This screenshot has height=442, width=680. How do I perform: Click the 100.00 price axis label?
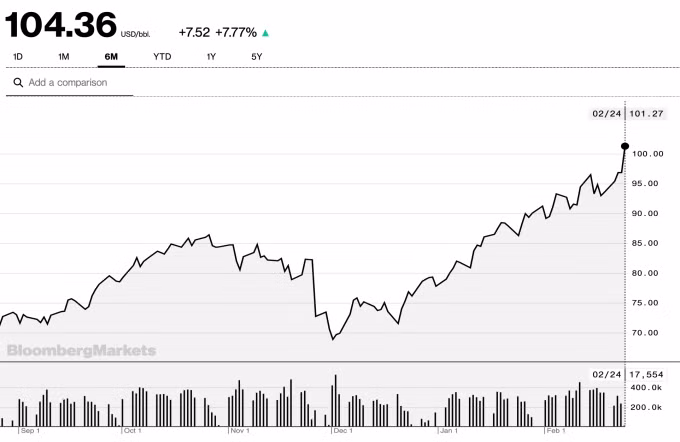point(647,154)
